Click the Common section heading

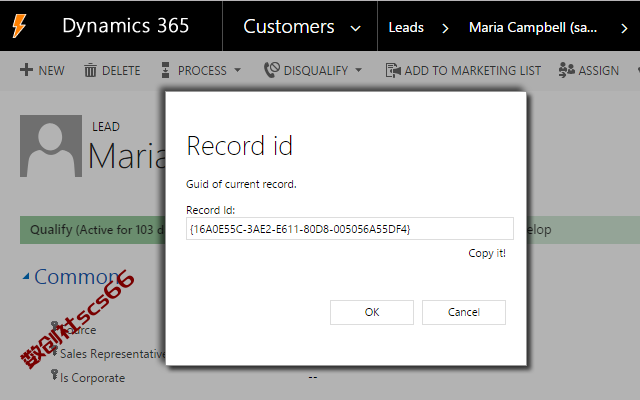click(x=77, y=277)
